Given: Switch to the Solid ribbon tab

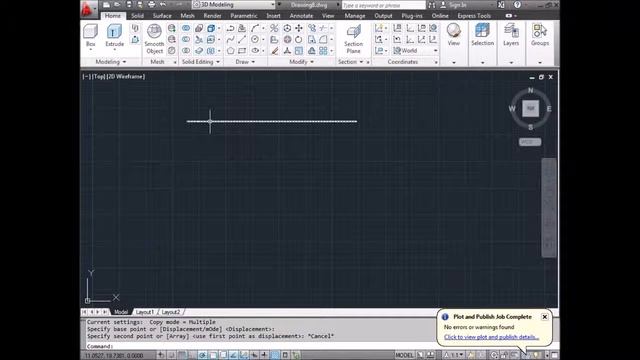Looking at the screenshot, I should tap(137, 16).
